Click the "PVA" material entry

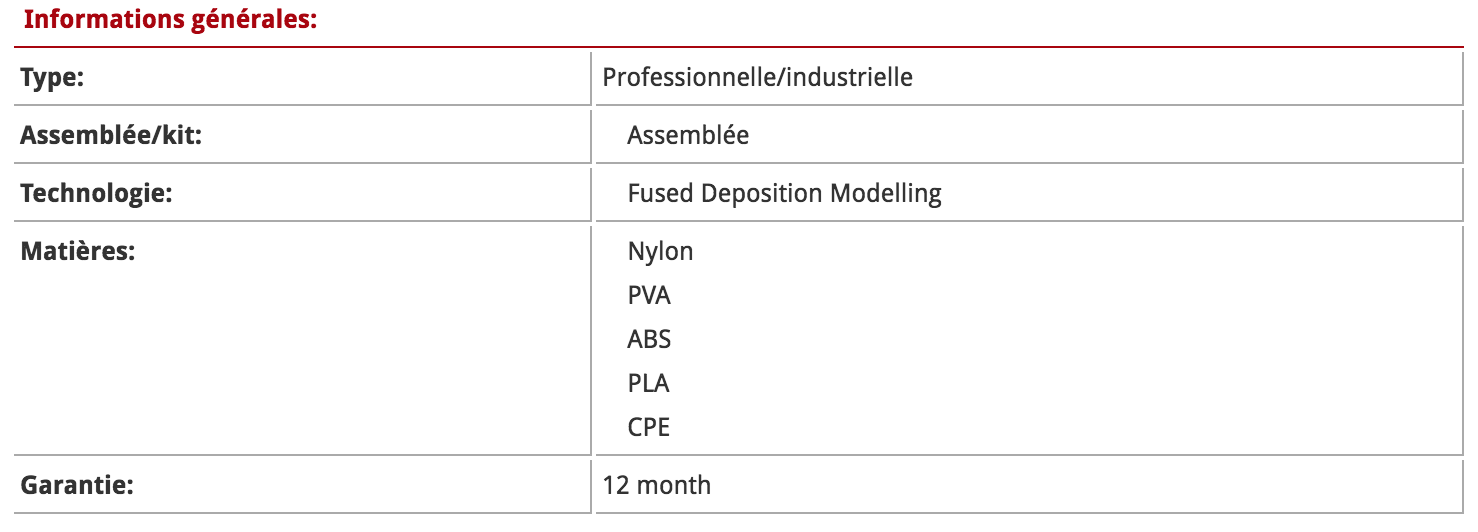(649, 296)
